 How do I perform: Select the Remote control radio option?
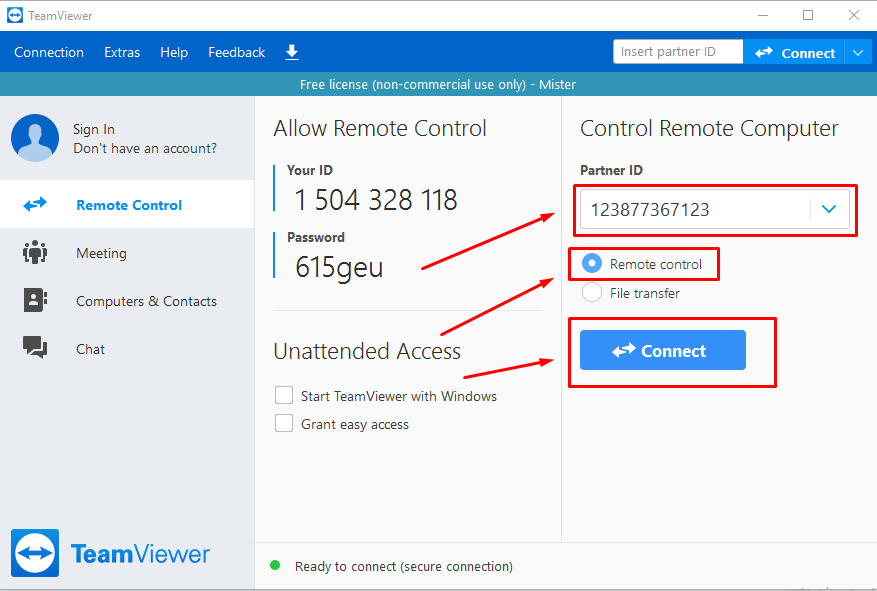tap(592, 263)
